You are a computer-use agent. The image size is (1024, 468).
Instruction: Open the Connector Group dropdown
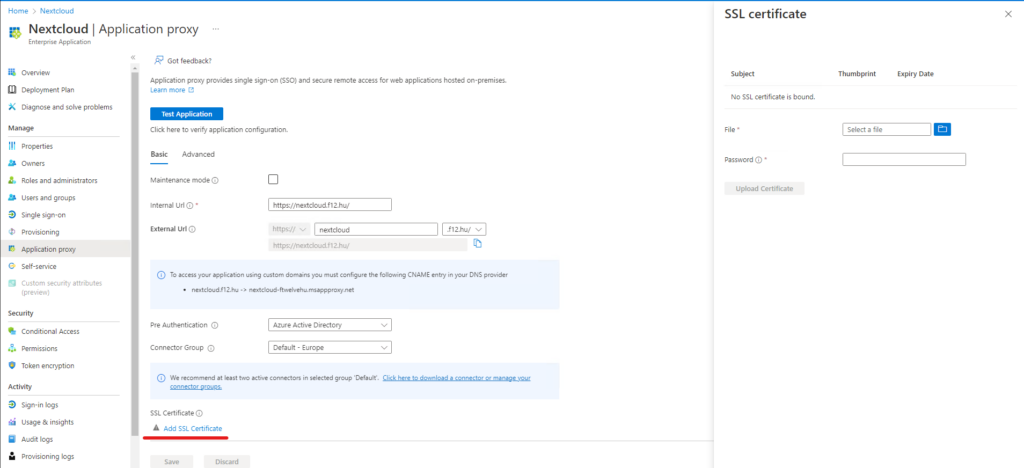click(330, 347)
